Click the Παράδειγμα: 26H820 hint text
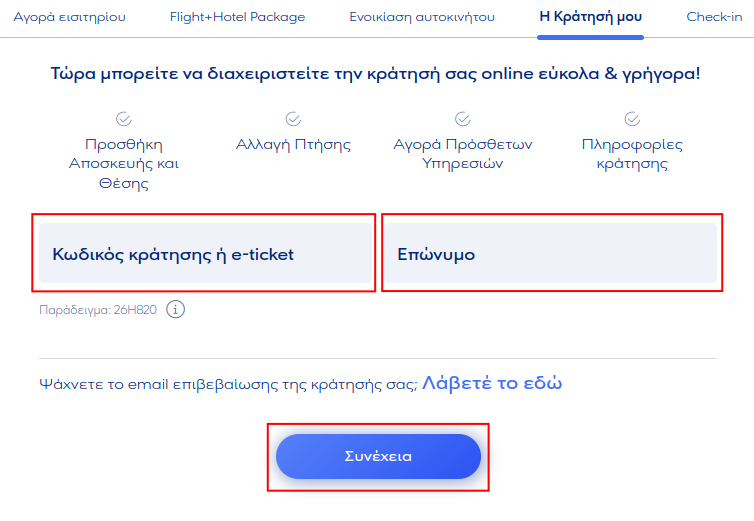The width and height of the screenshot is (754, 521). pyautogui.click(x=97, y=309)
